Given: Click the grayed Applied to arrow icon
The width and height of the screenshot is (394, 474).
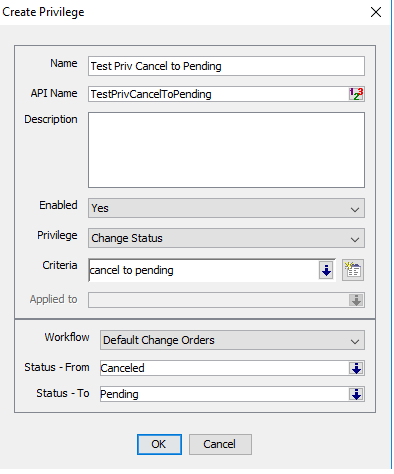Looking at the screenshot, I should (356, 300).
